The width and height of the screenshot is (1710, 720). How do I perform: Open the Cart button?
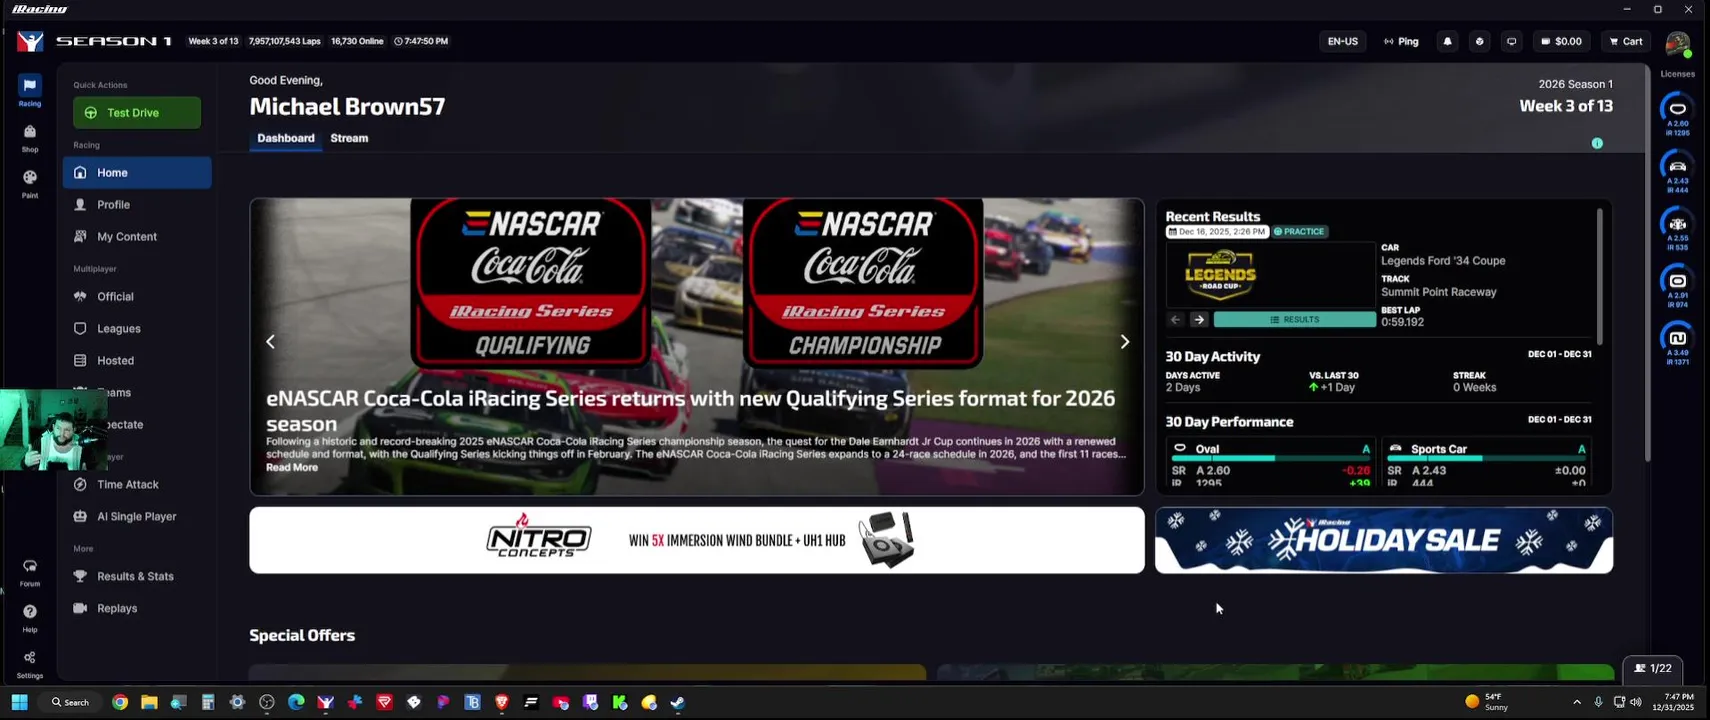point(1625,41)
